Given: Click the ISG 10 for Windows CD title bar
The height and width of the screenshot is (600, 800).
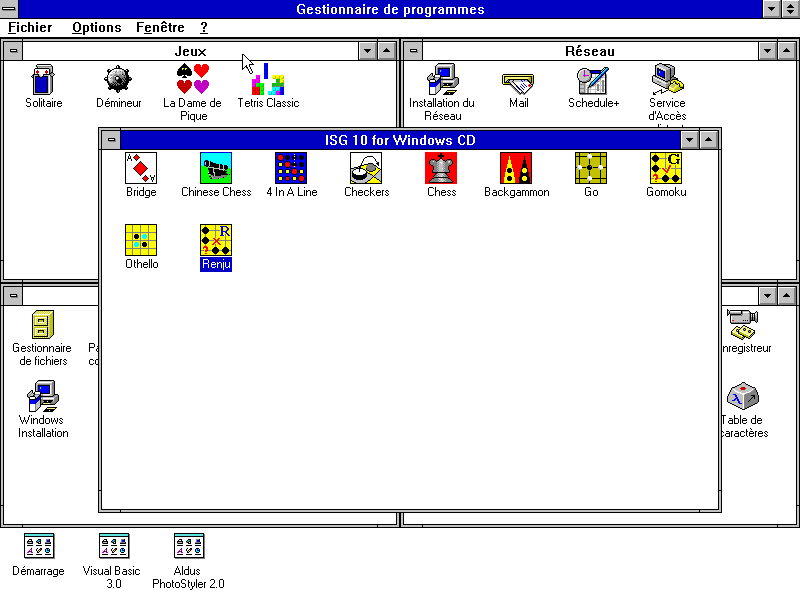Looking at the screenshot, I should pos(401,140).
